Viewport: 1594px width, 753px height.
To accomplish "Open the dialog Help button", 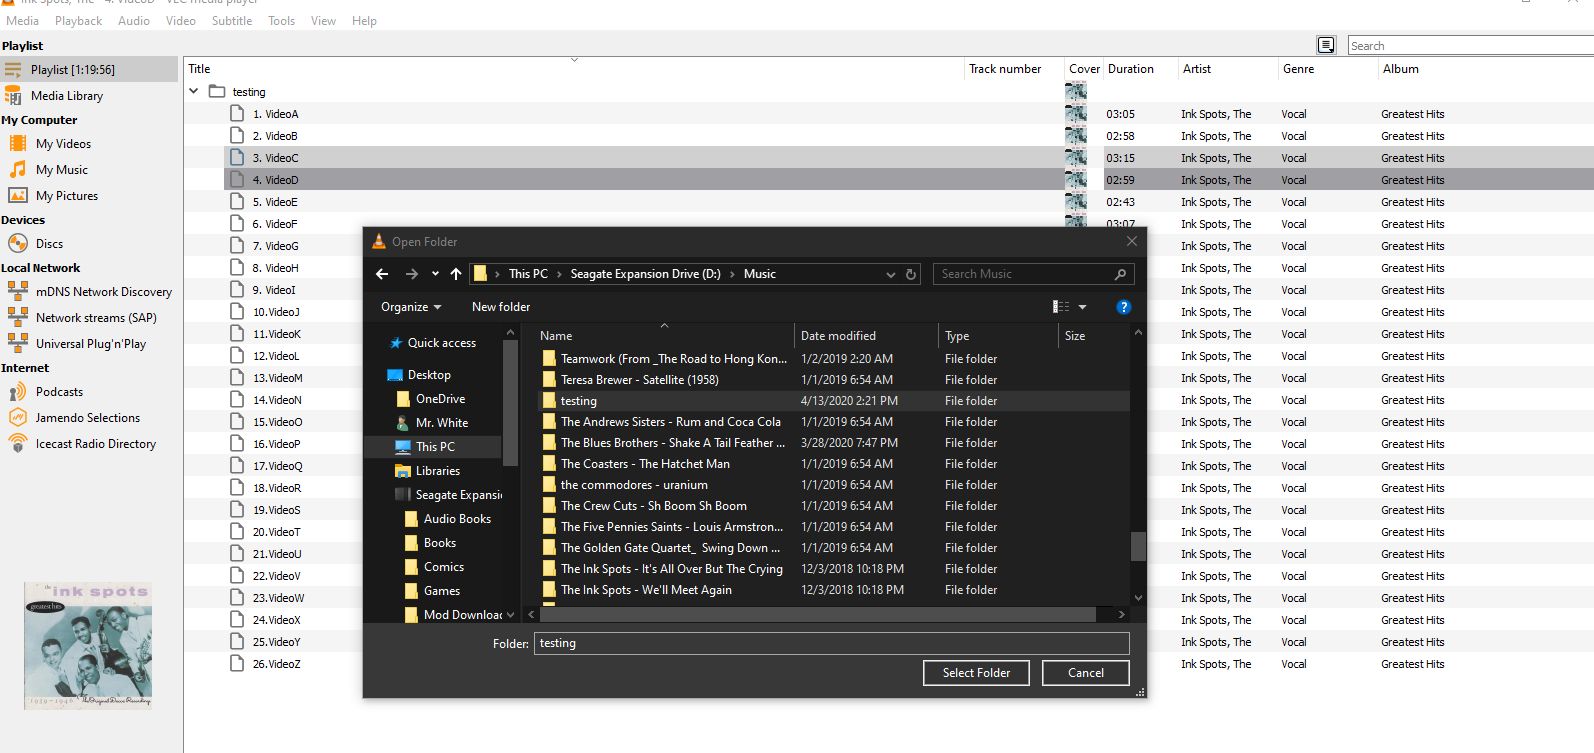I will (x=1123, y=307).
